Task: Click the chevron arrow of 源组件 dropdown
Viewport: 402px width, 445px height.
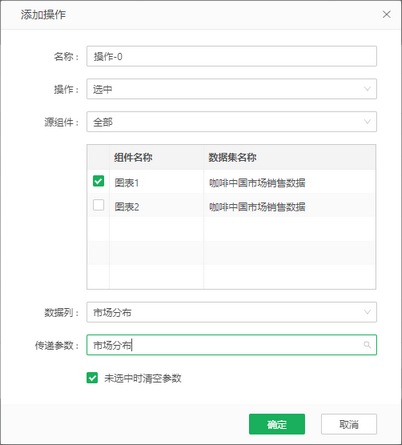Action: pos(367,122)
